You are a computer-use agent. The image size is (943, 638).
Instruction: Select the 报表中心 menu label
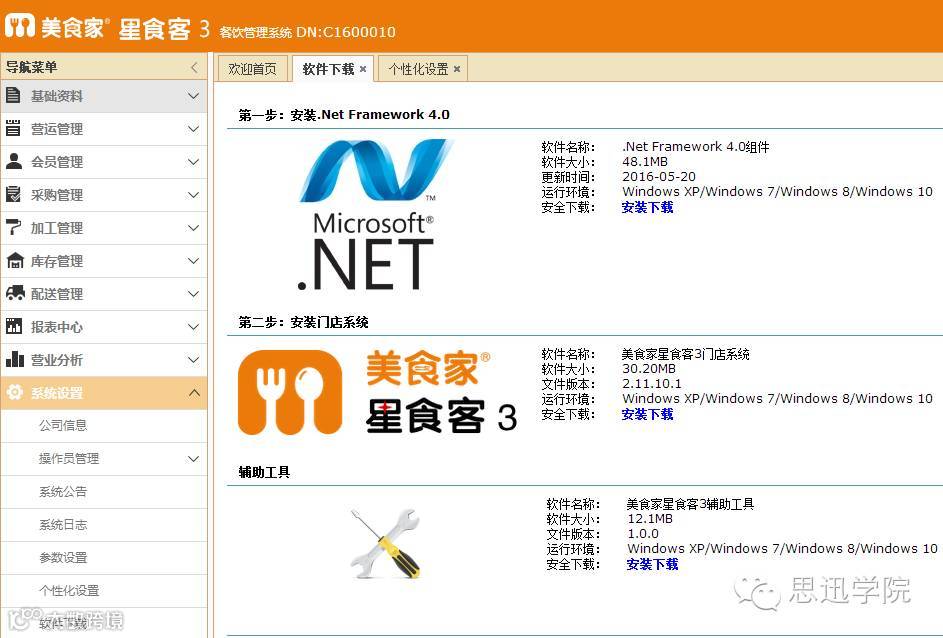coord(57,327)
